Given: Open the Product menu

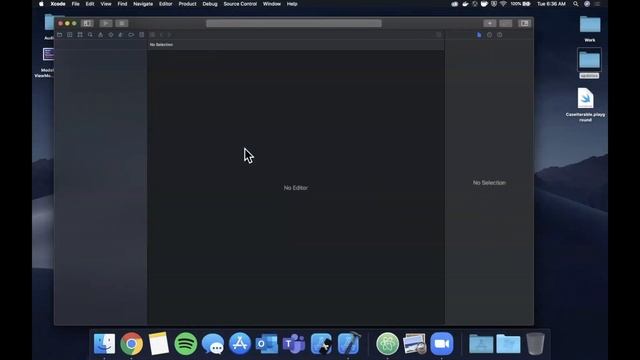Looking at the screenshot, I should point(187,4).
